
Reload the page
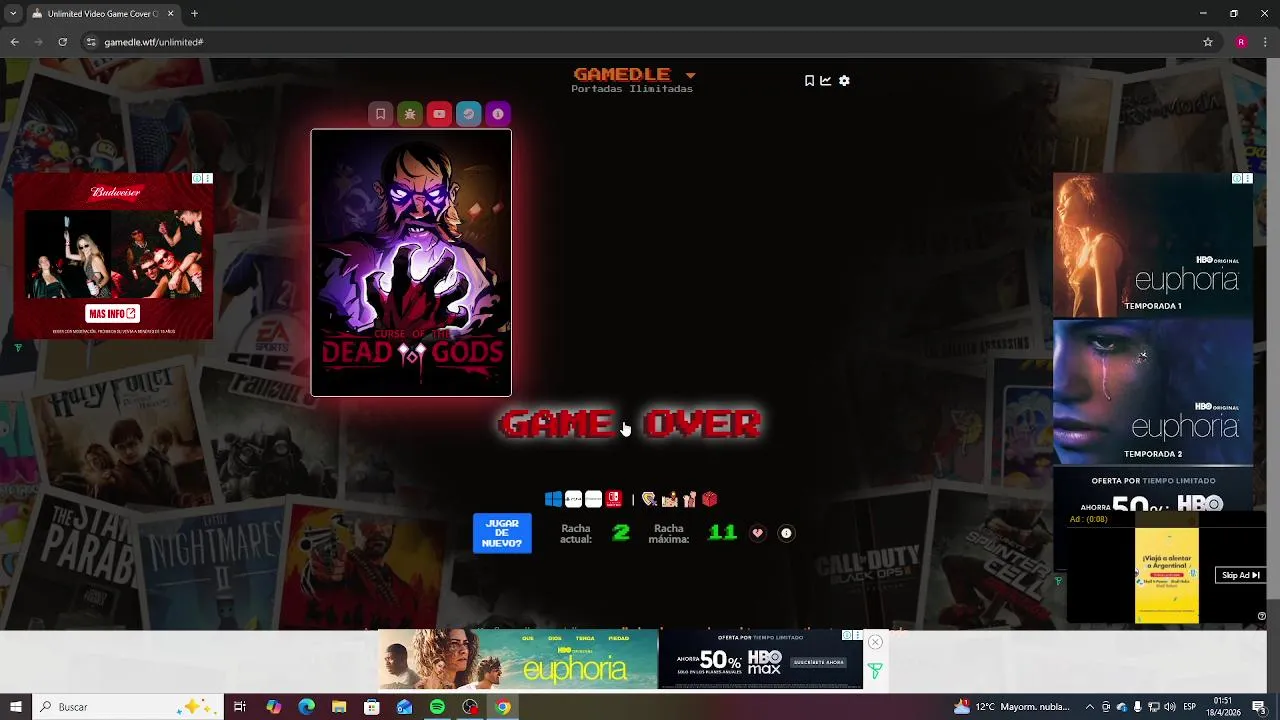62,42
